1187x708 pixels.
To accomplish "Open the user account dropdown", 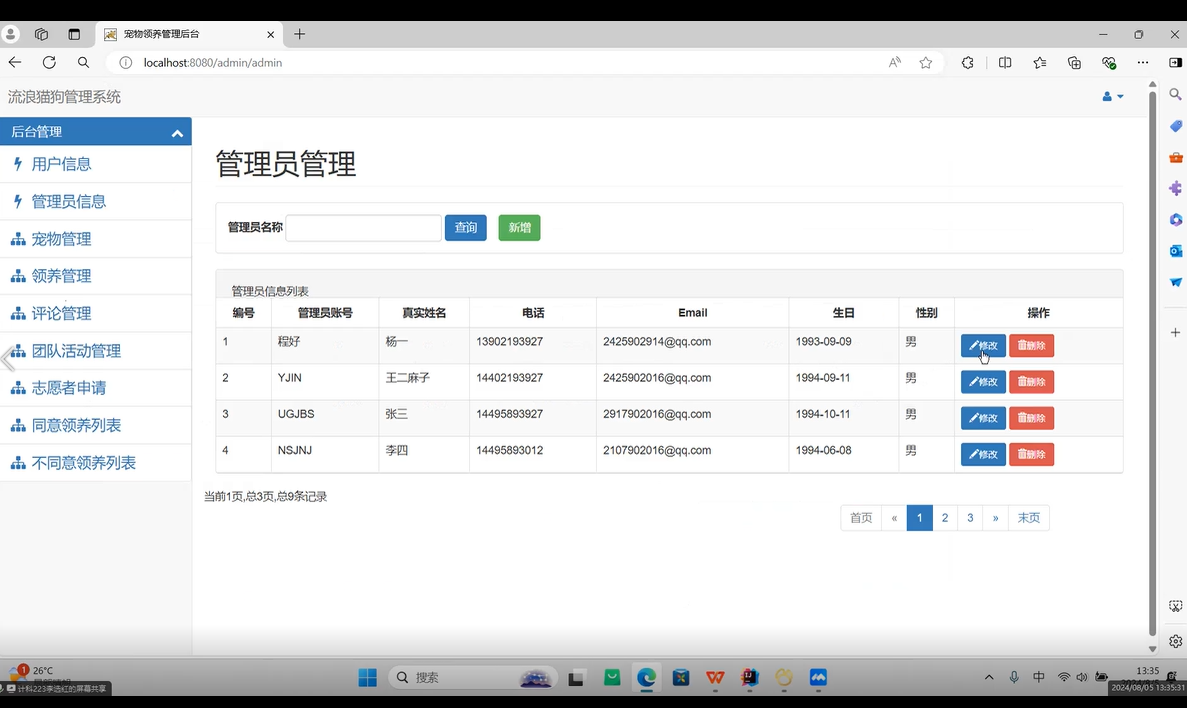I will [x=1112, y=97].
